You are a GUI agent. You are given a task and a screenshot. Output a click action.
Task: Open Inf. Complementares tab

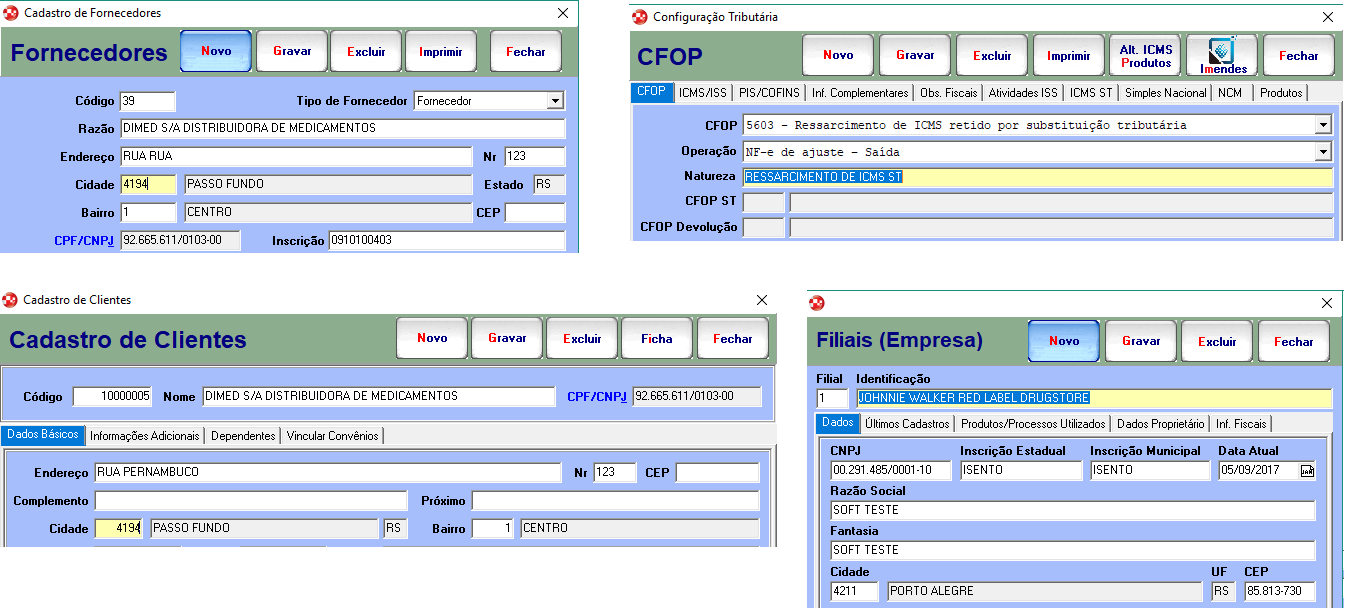860,93
